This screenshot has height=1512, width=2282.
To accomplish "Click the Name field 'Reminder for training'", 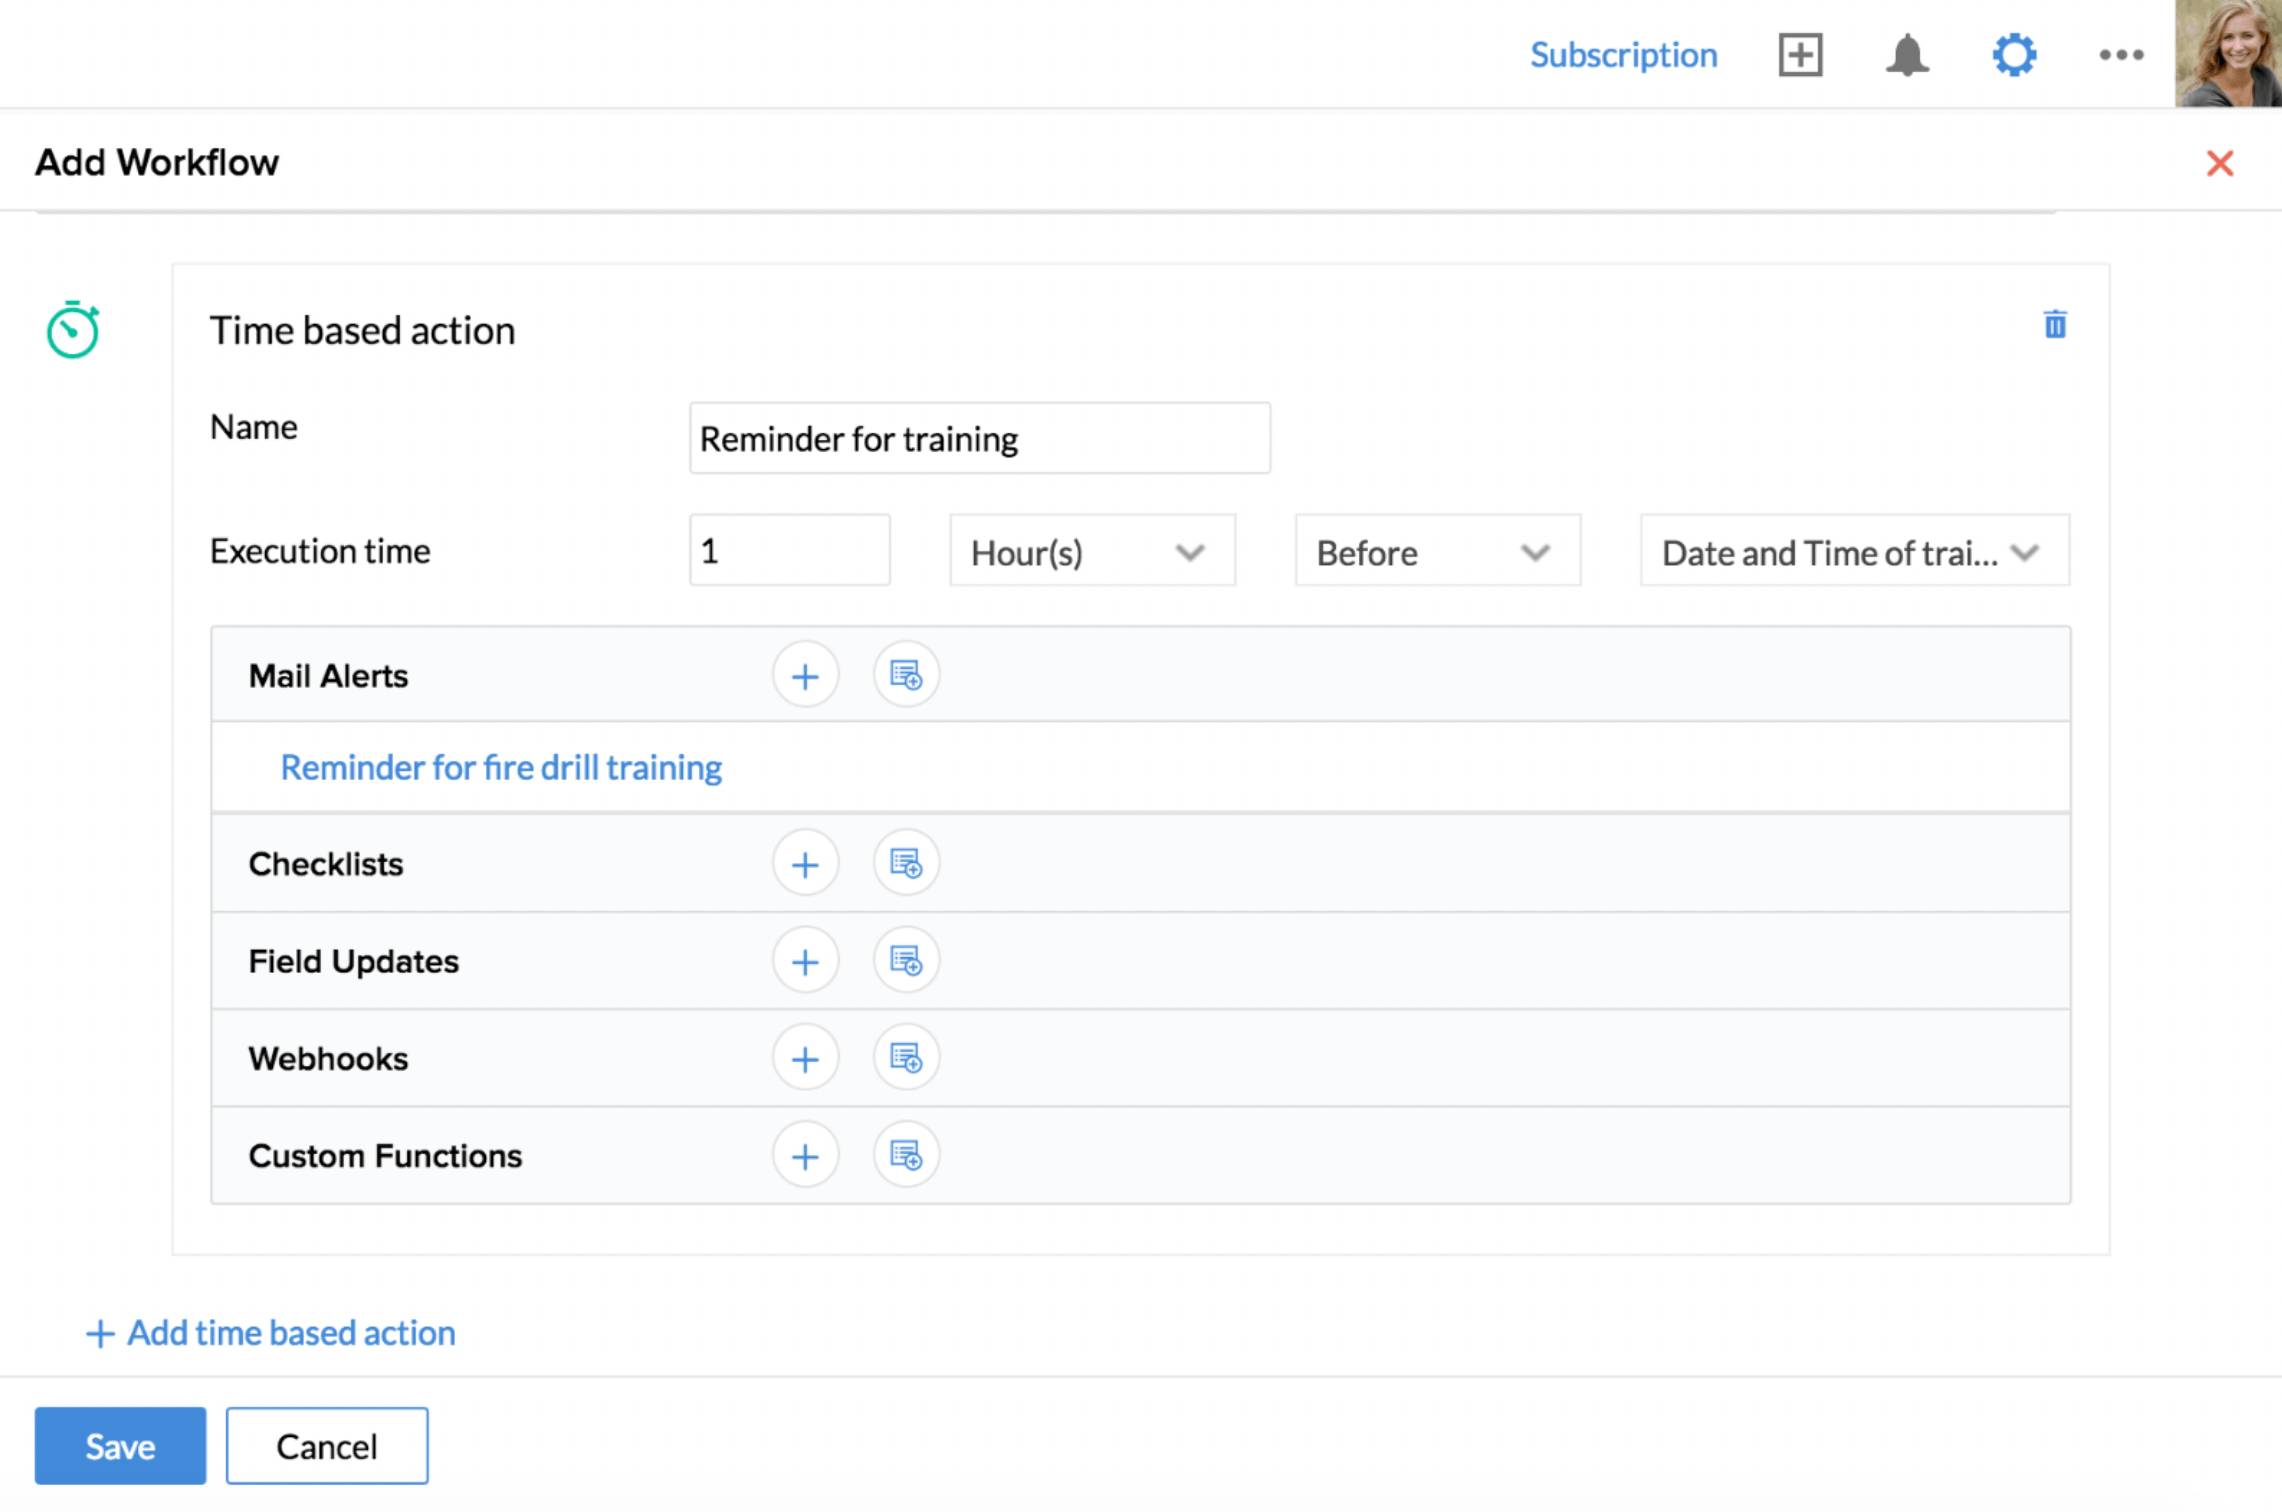I will click(980, 438).
